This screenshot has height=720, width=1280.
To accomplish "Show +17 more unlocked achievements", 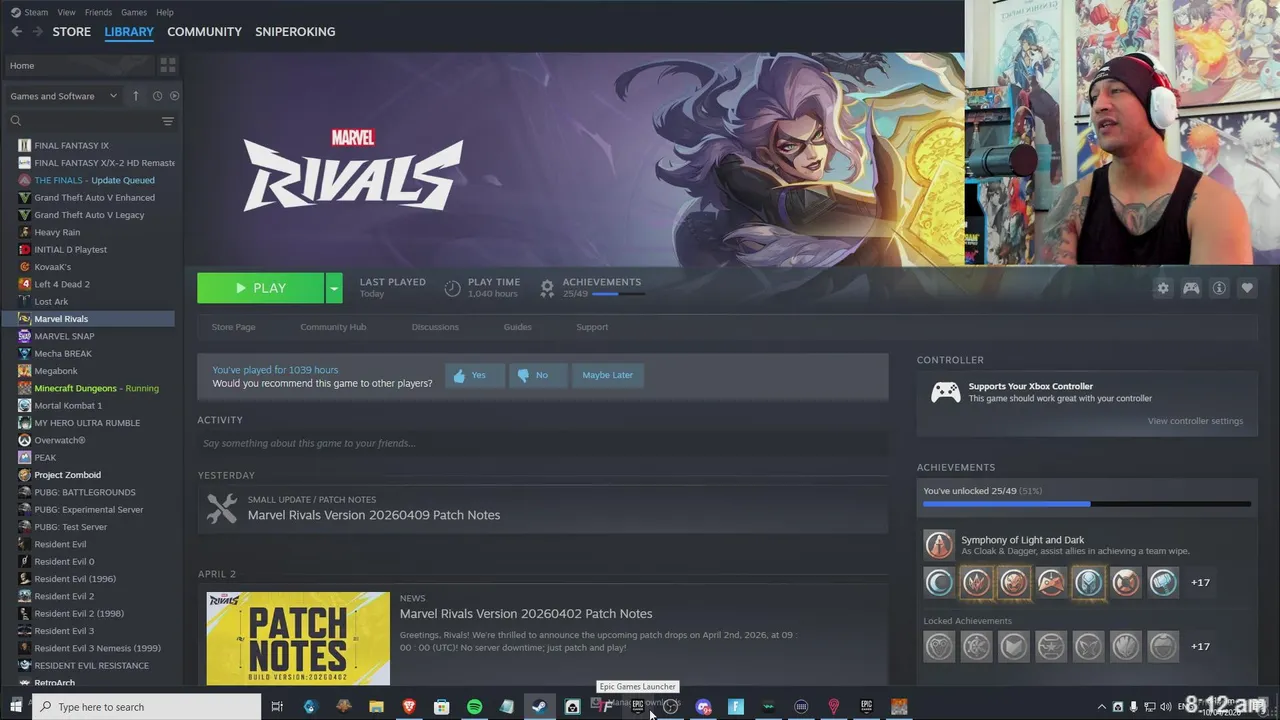I will pyautogui.click(x=1200, y=582).
